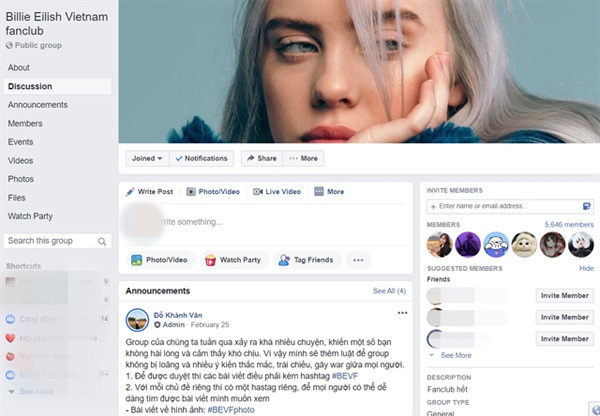Open the Photos section
The image size is (600, 416).
21,179
